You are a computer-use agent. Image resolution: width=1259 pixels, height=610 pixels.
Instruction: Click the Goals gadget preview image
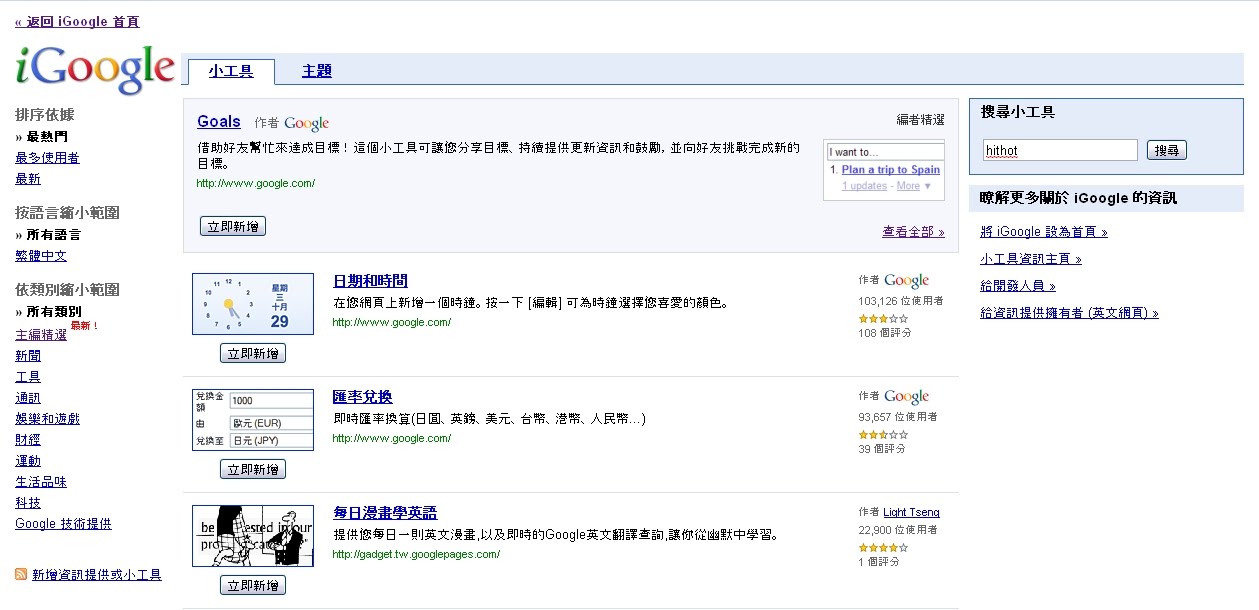click(884, 170)
